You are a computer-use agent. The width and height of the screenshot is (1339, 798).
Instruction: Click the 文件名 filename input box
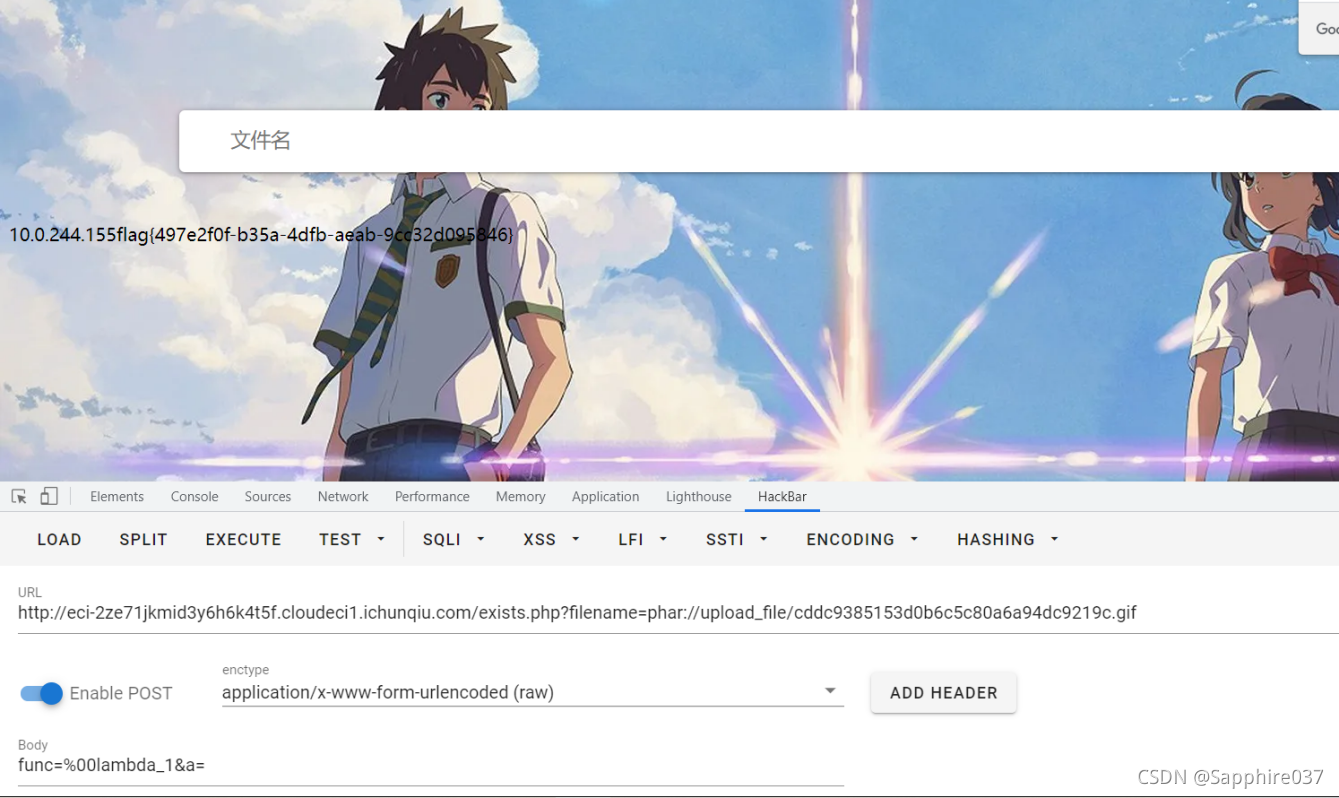(759, 141)
